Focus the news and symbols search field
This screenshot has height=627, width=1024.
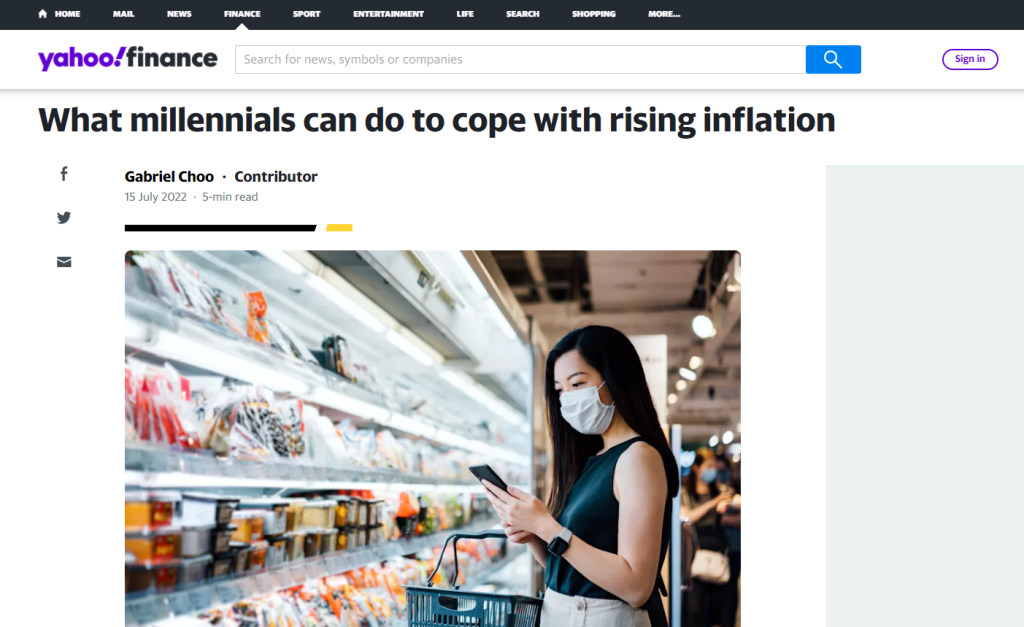click(520, 59)
